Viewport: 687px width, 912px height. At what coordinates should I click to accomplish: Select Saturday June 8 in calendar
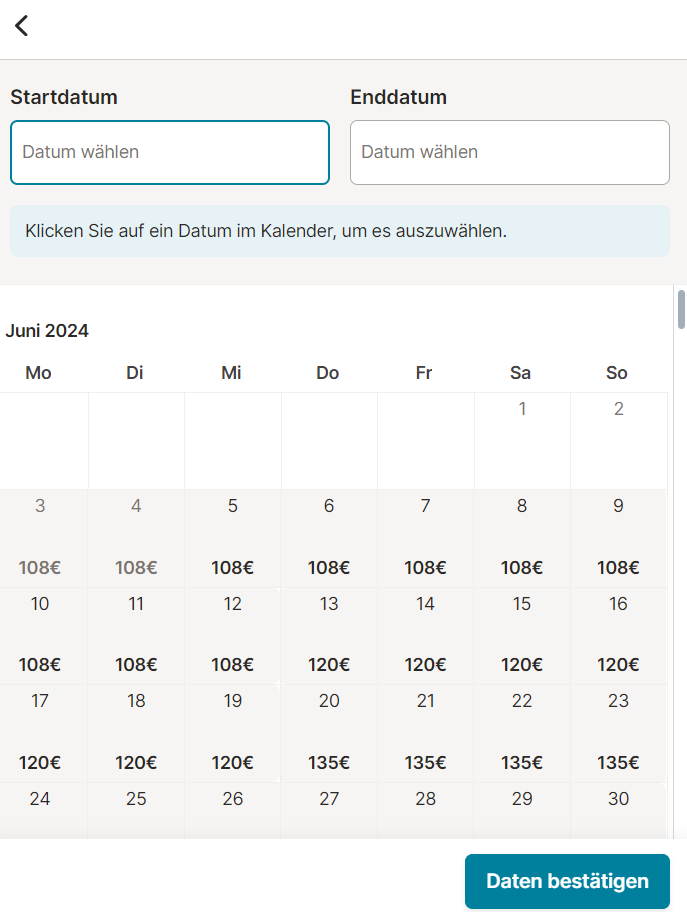point(522,539)
